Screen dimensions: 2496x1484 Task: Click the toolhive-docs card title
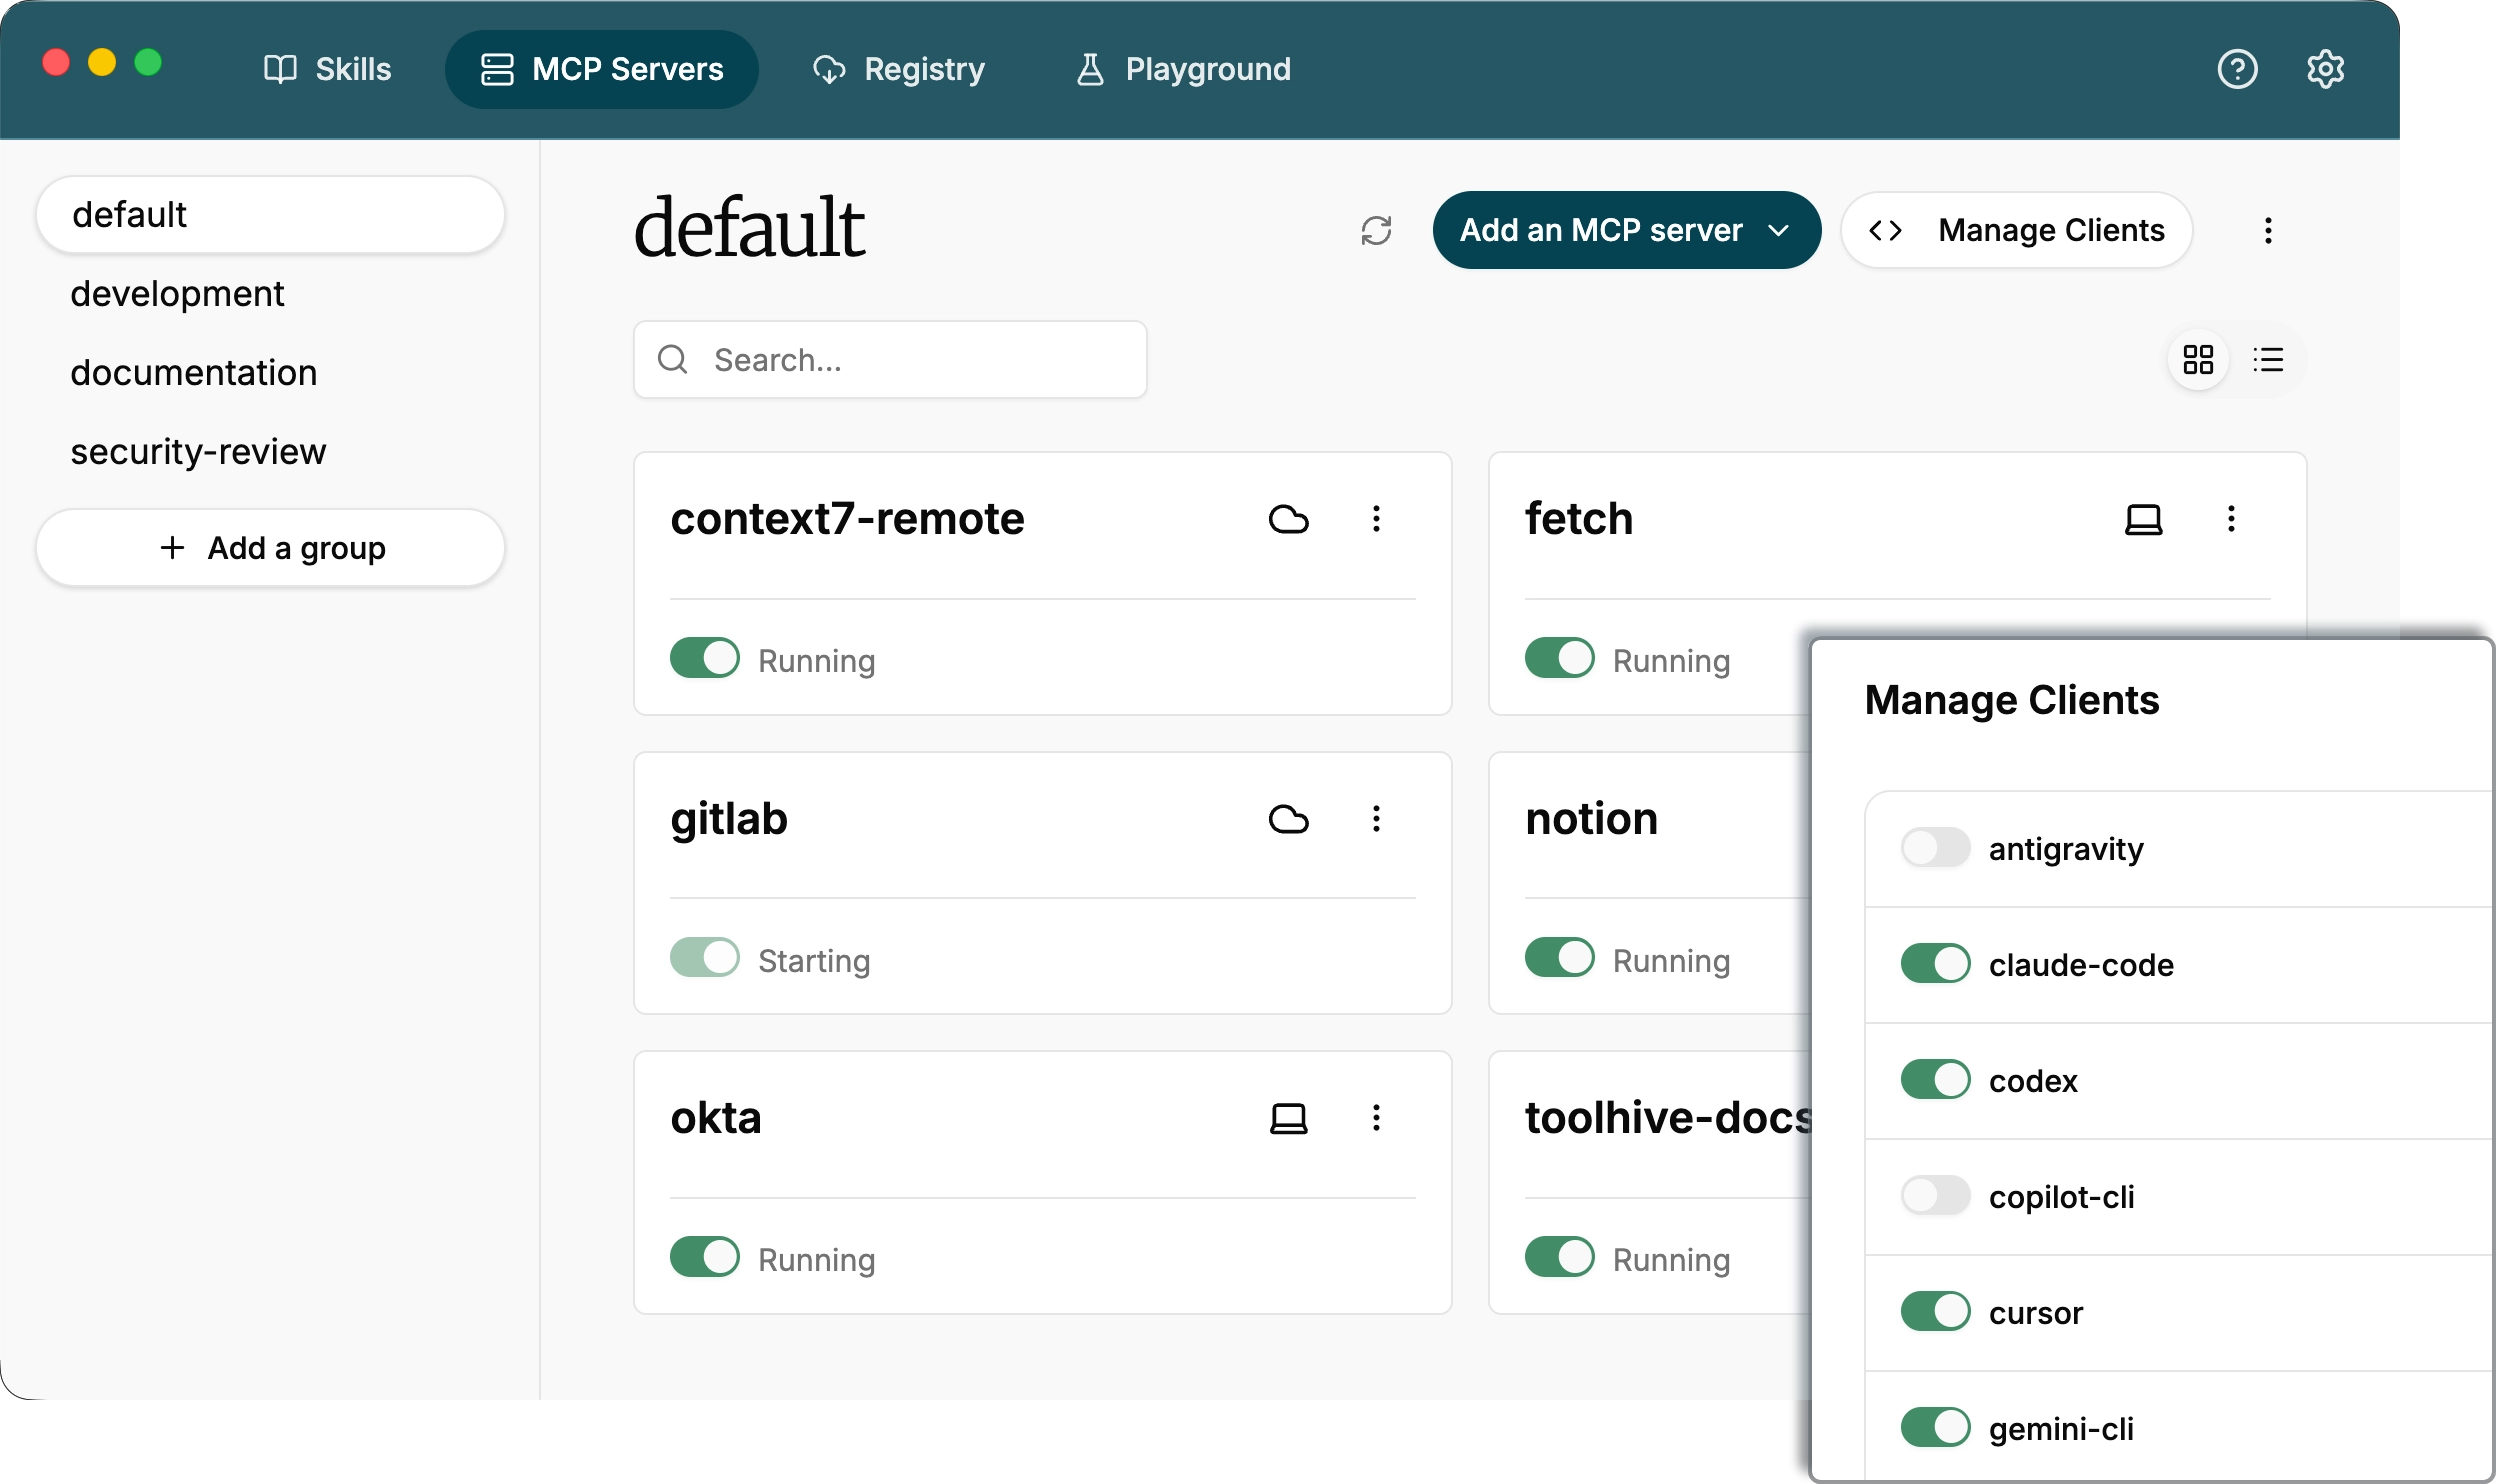pyautogui.click(x=1668, y=1117)
